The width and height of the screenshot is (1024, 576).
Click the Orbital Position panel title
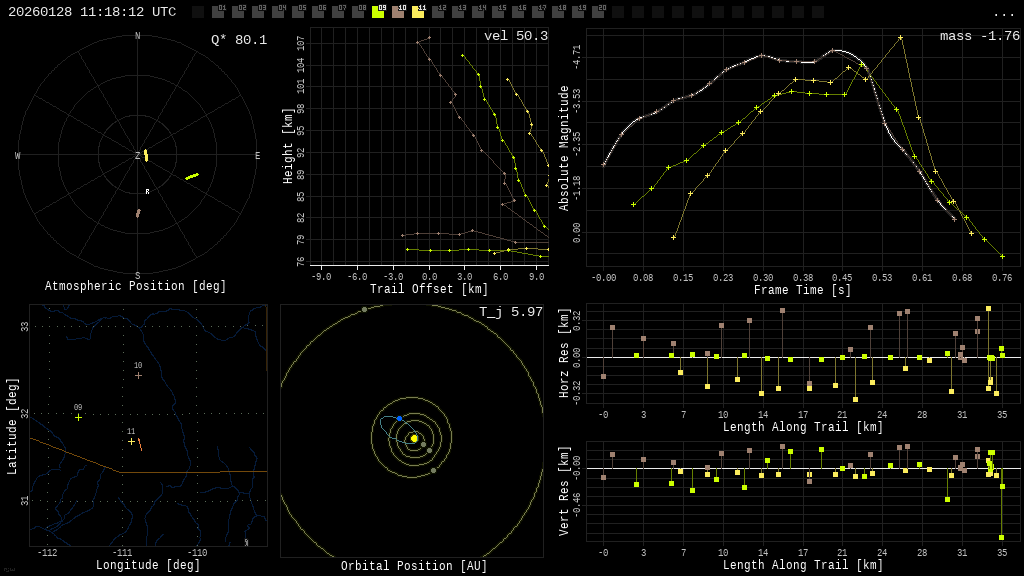[x=414, y=566]
